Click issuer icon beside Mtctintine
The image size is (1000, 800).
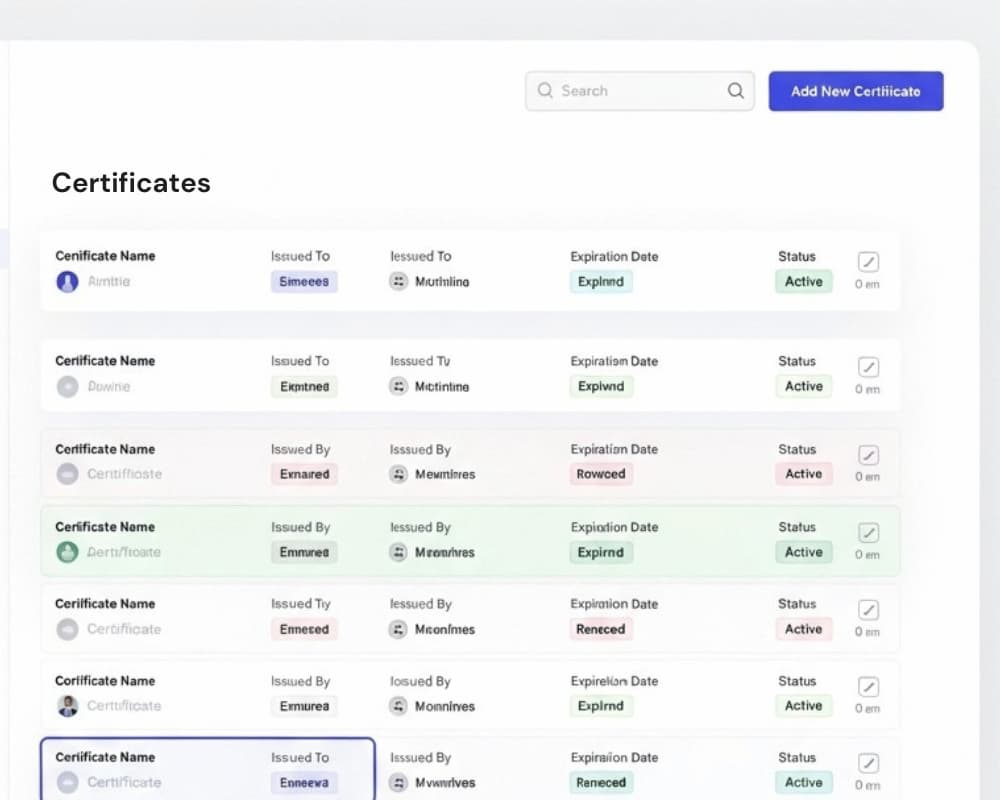[x=399, y=387]
